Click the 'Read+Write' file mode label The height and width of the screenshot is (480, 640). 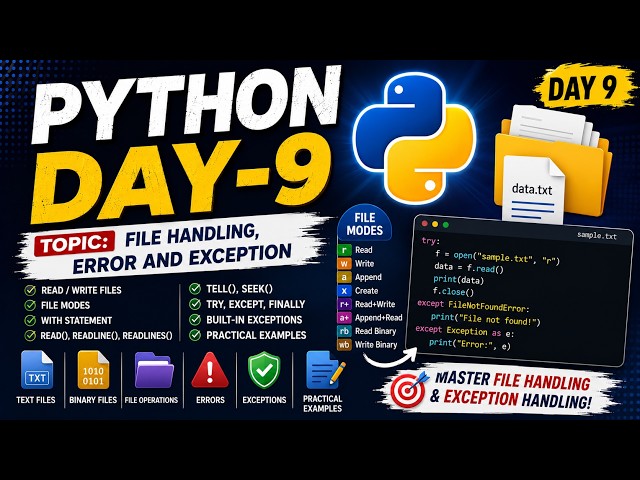(x=375, y=304)
